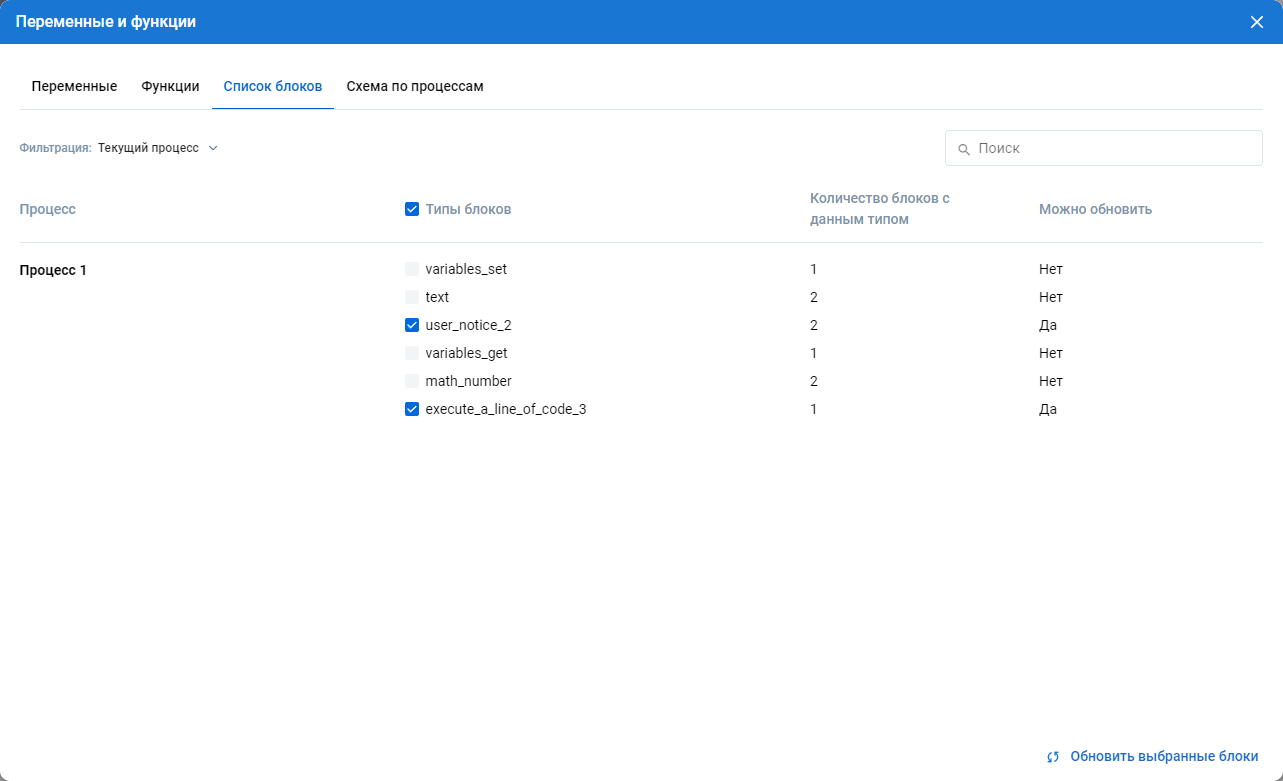Click the variables_set block type name

coord(467,269)
